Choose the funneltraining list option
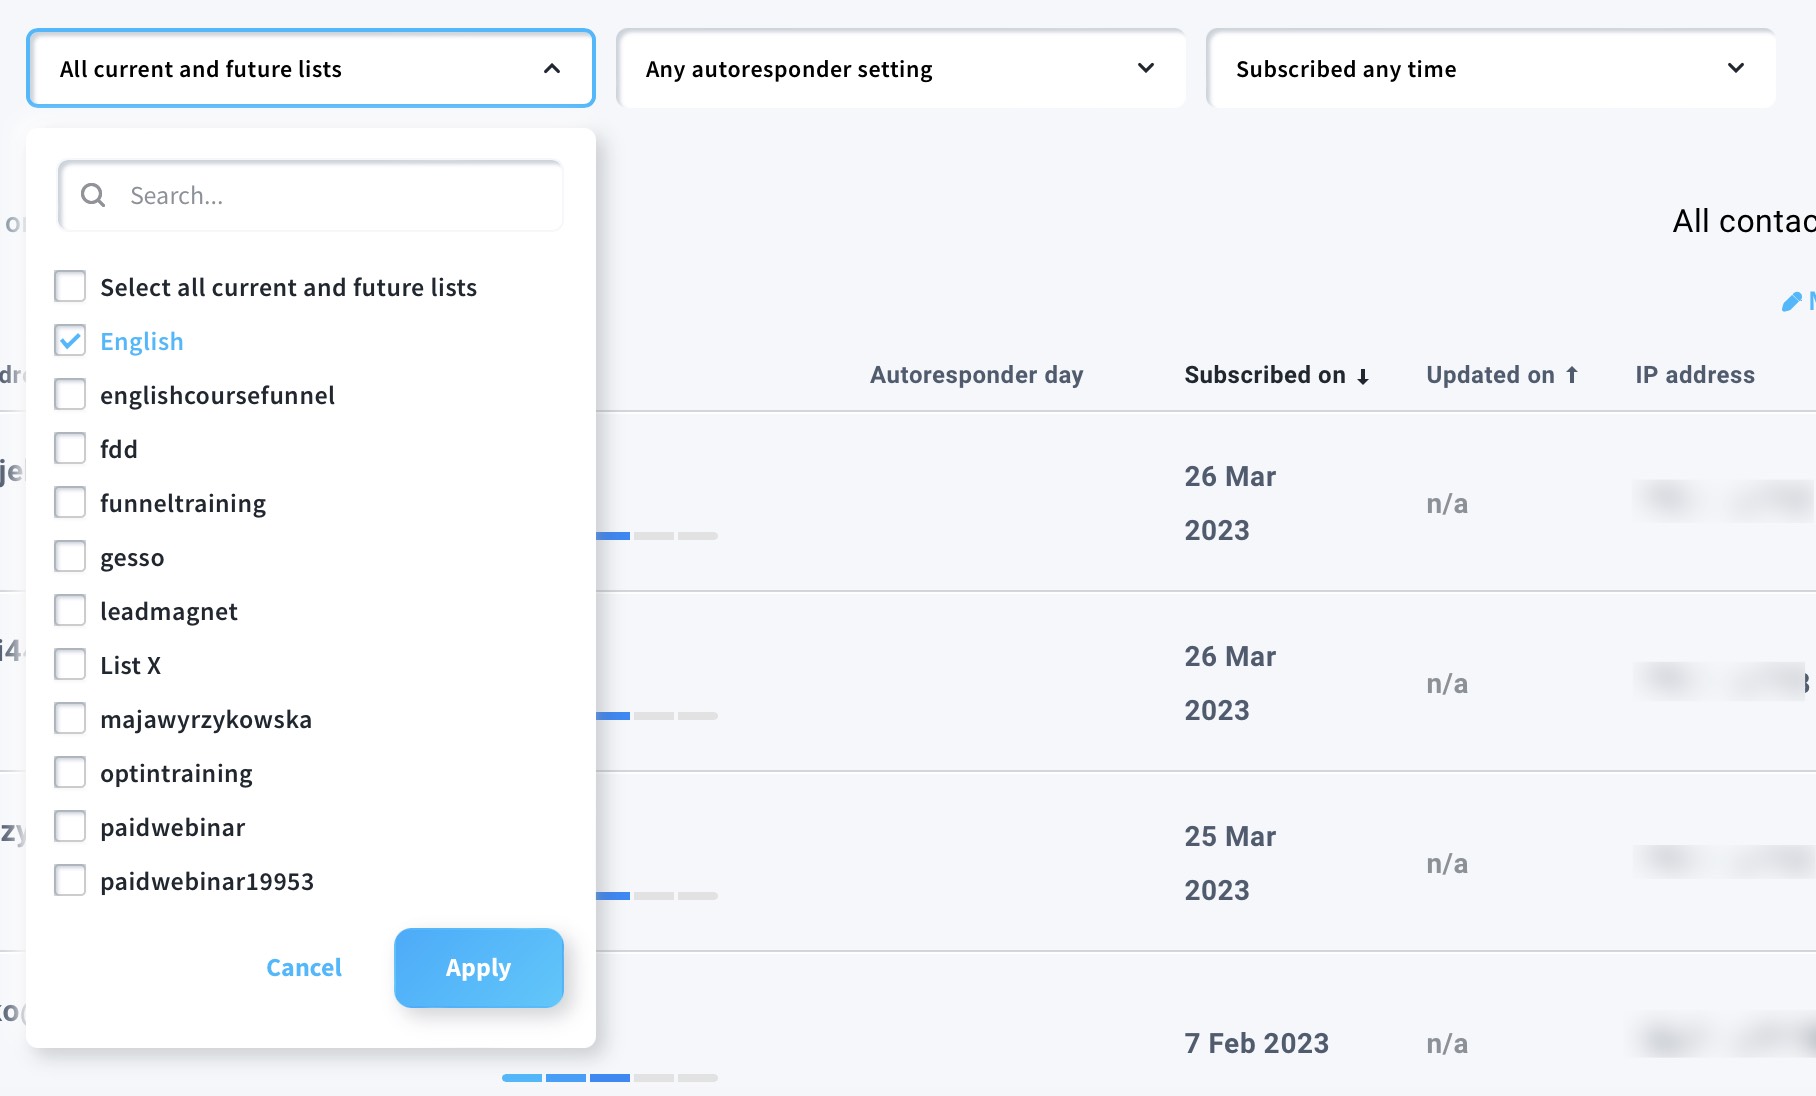The height and width of the screenshot is (1096, 1816). (183, 503)
